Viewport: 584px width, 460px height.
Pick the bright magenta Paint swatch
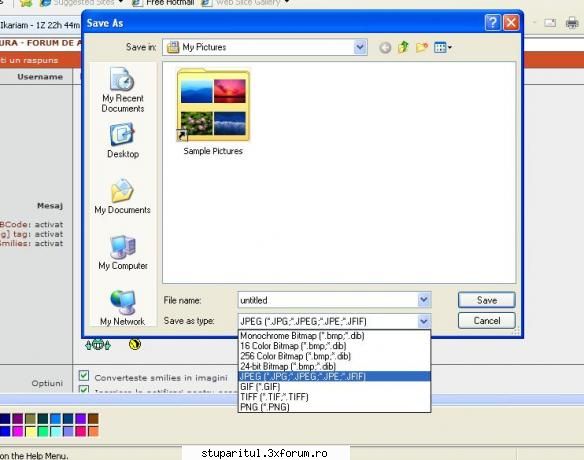click(18, 431)
